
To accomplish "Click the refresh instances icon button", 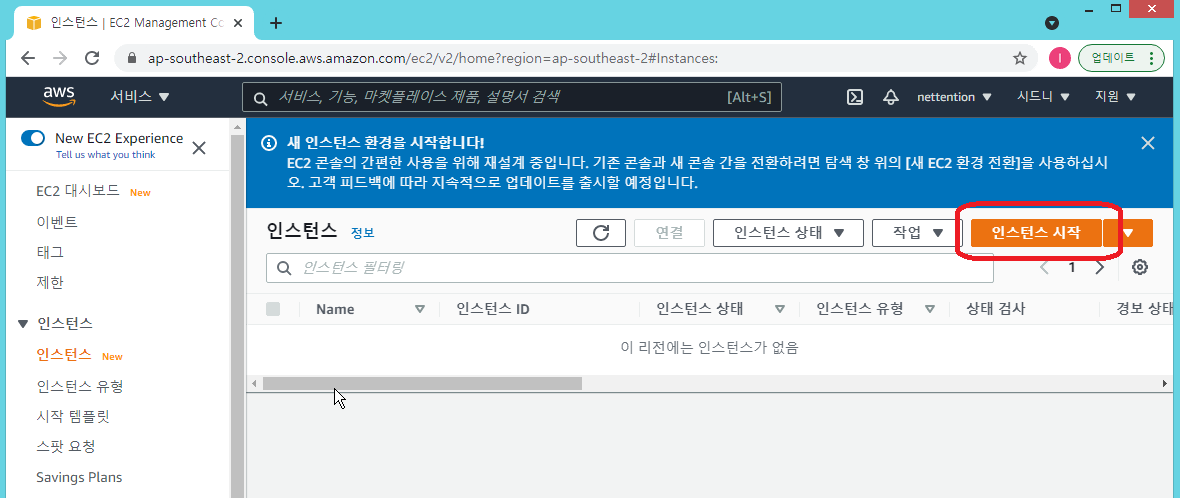I will point(601,233).
